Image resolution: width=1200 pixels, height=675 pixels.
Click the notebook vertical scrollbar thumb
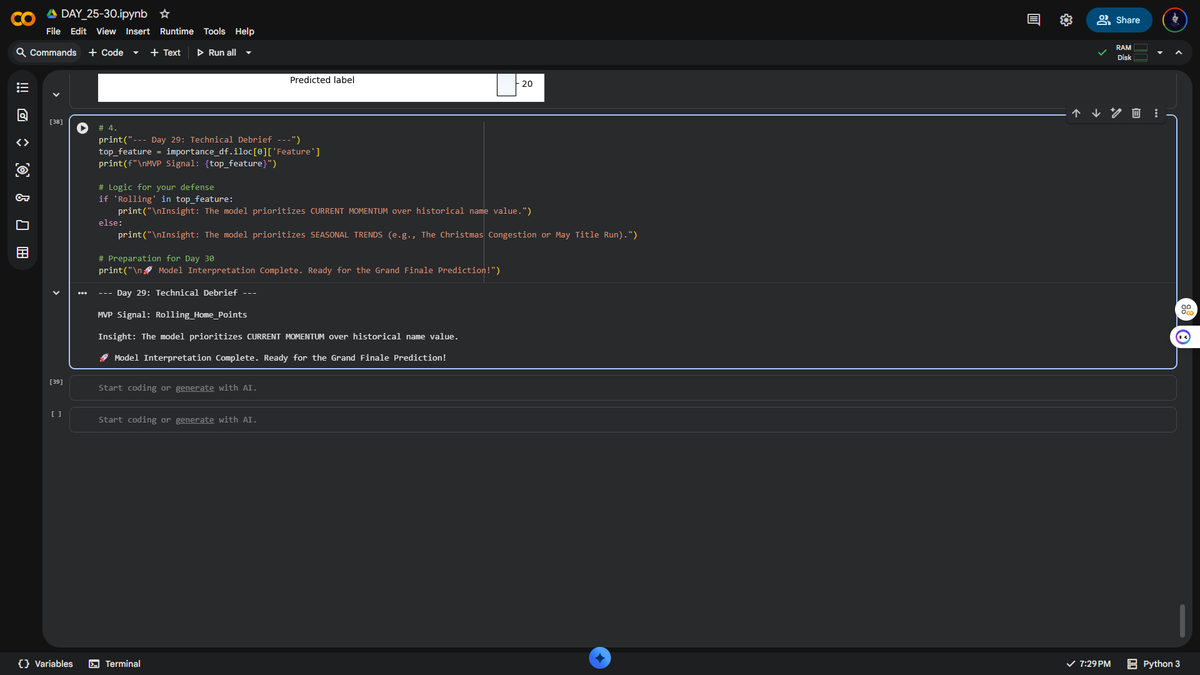click(x=1182, y=620)
